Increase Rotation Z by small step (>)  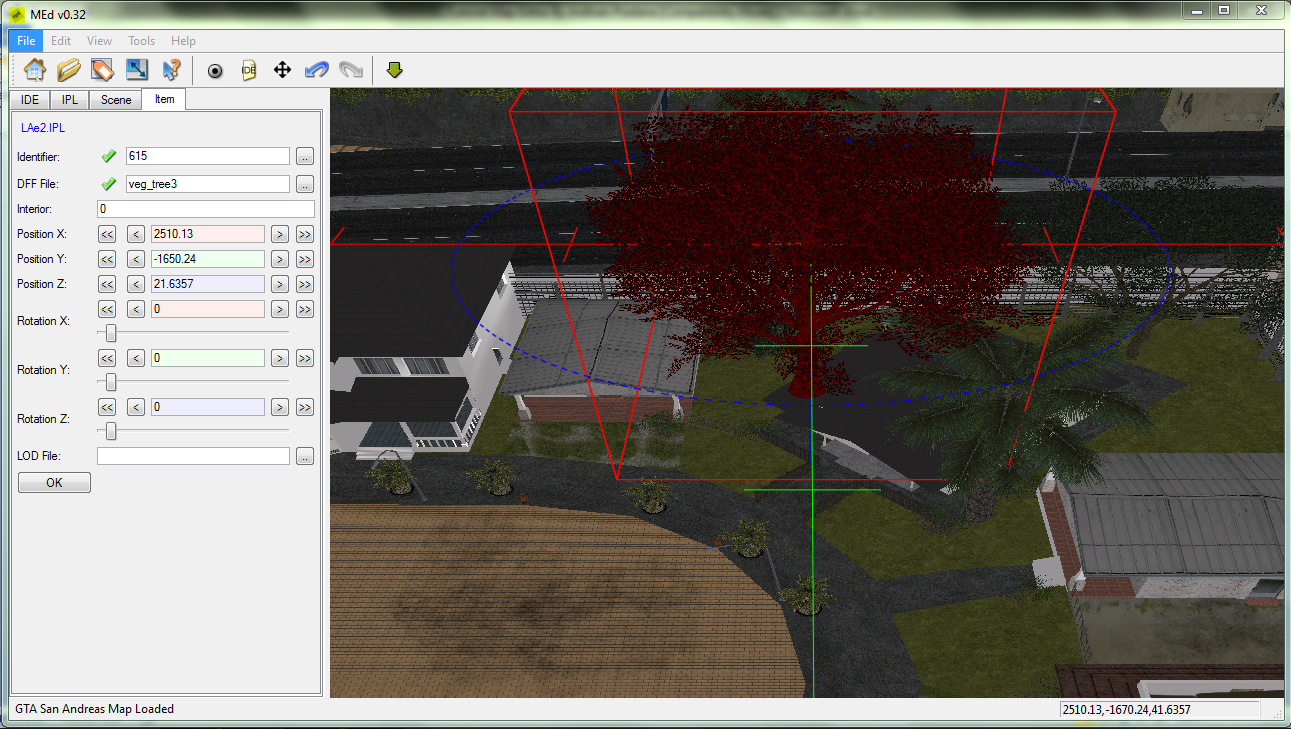[280, 407]
